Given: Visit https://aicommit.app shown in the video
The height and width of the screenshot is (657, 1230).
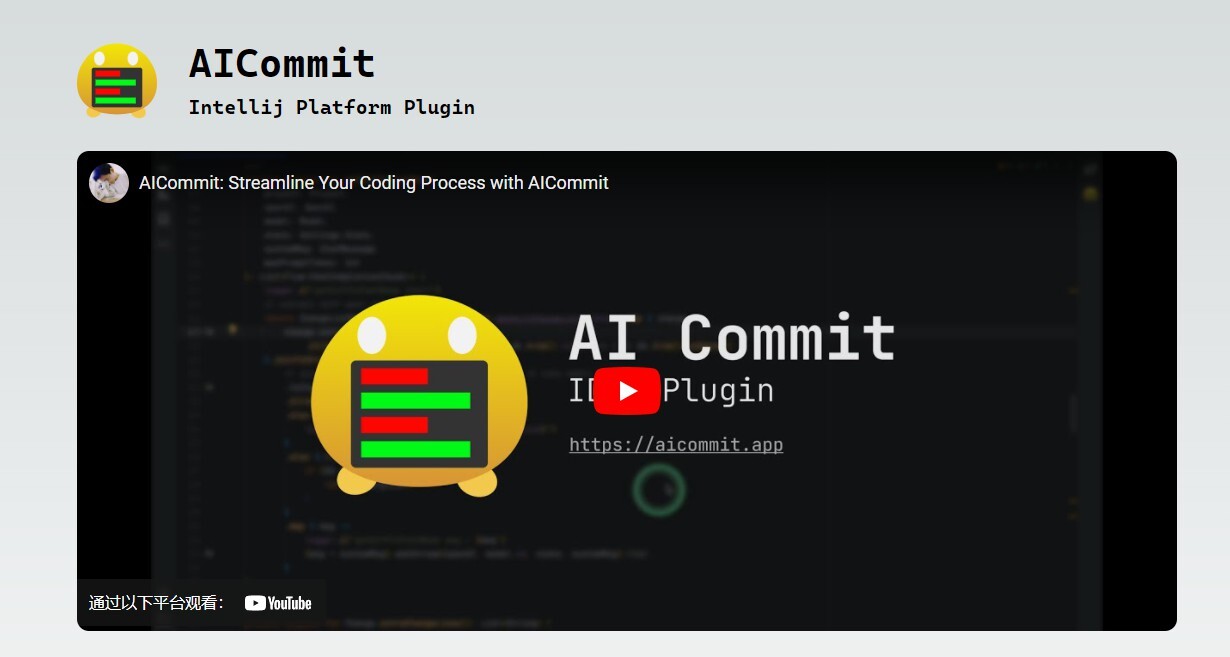Looking at the screenshot, I should coord(676,444).
